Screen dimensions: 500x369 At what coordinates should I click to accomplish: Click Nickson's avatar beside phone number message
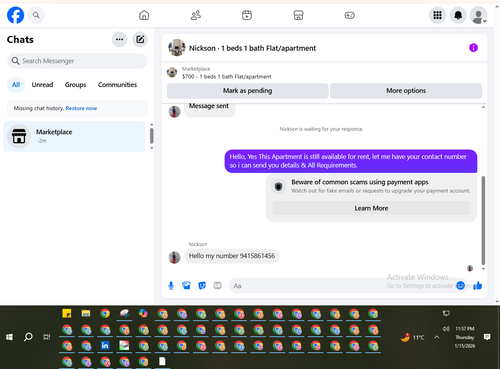coord(174,257)
